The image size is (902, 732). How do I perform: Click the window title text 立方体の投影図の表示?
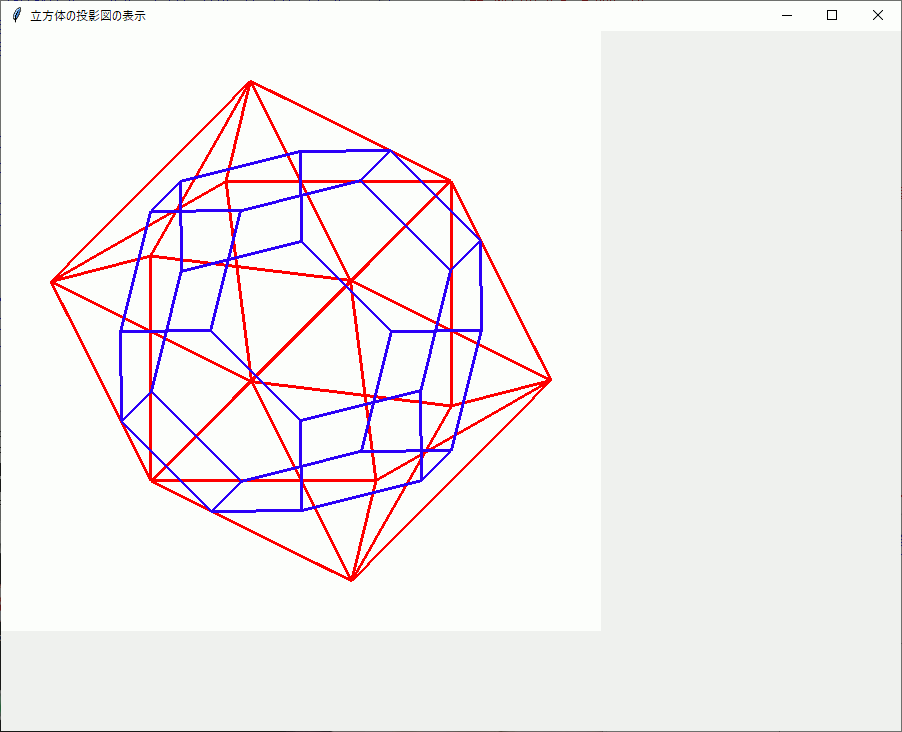pos(88,16)
